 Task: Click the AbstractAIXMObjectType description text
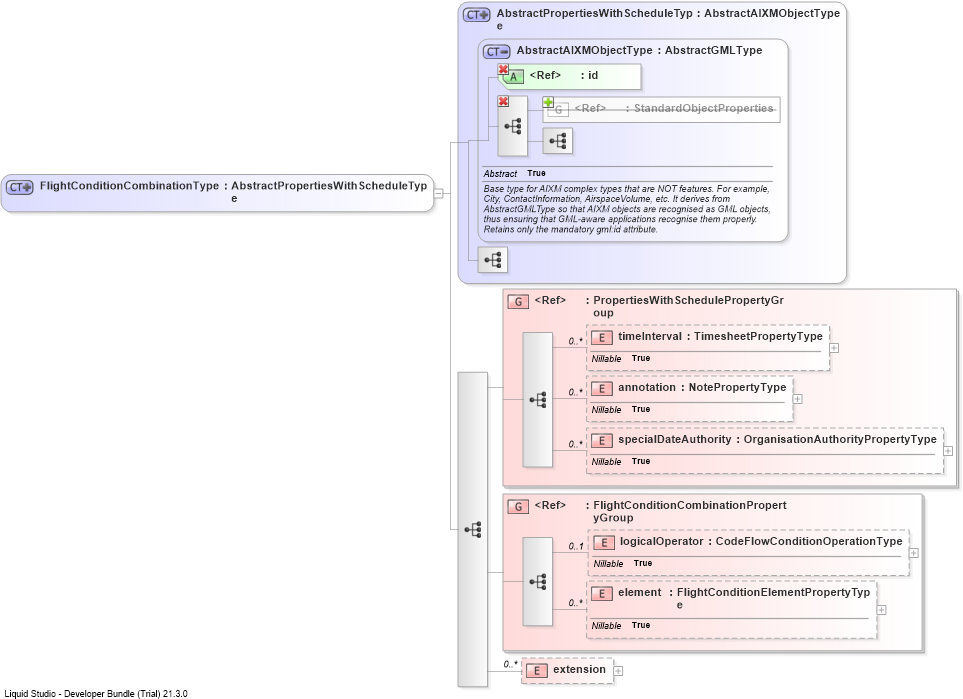click(626, 209)
